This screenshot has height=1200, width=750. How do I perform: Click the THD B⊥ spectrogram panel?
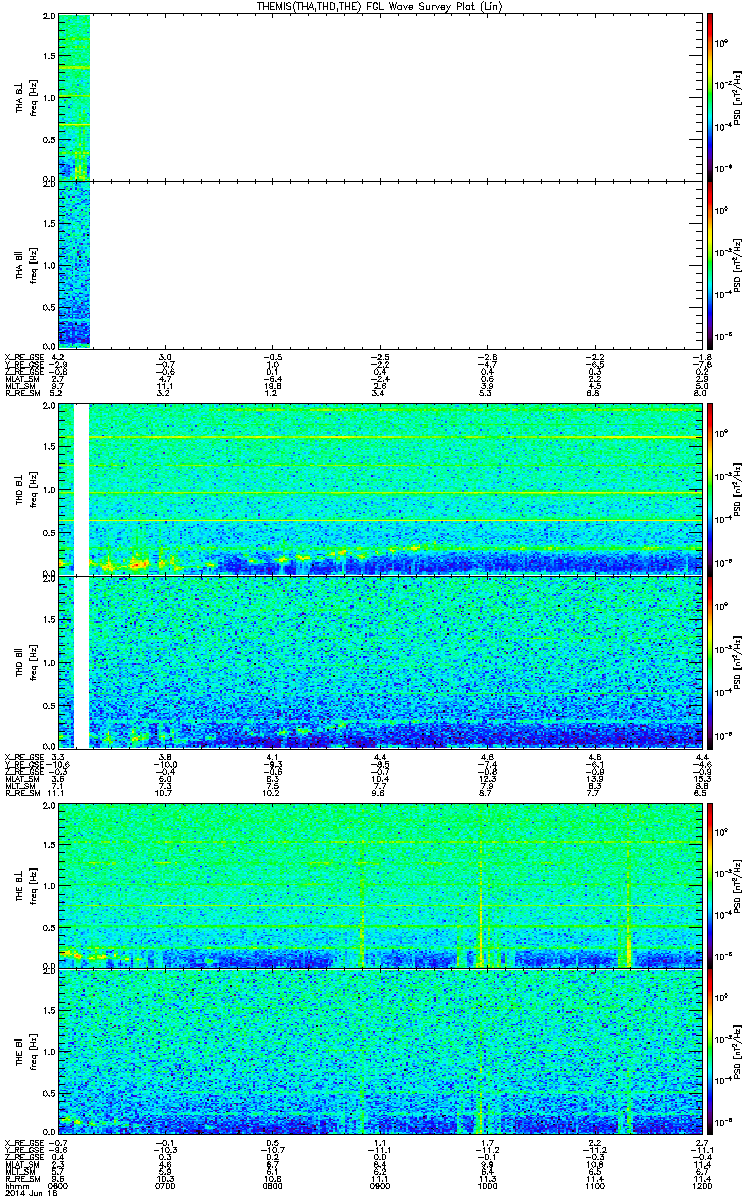(x=380, y=488)
